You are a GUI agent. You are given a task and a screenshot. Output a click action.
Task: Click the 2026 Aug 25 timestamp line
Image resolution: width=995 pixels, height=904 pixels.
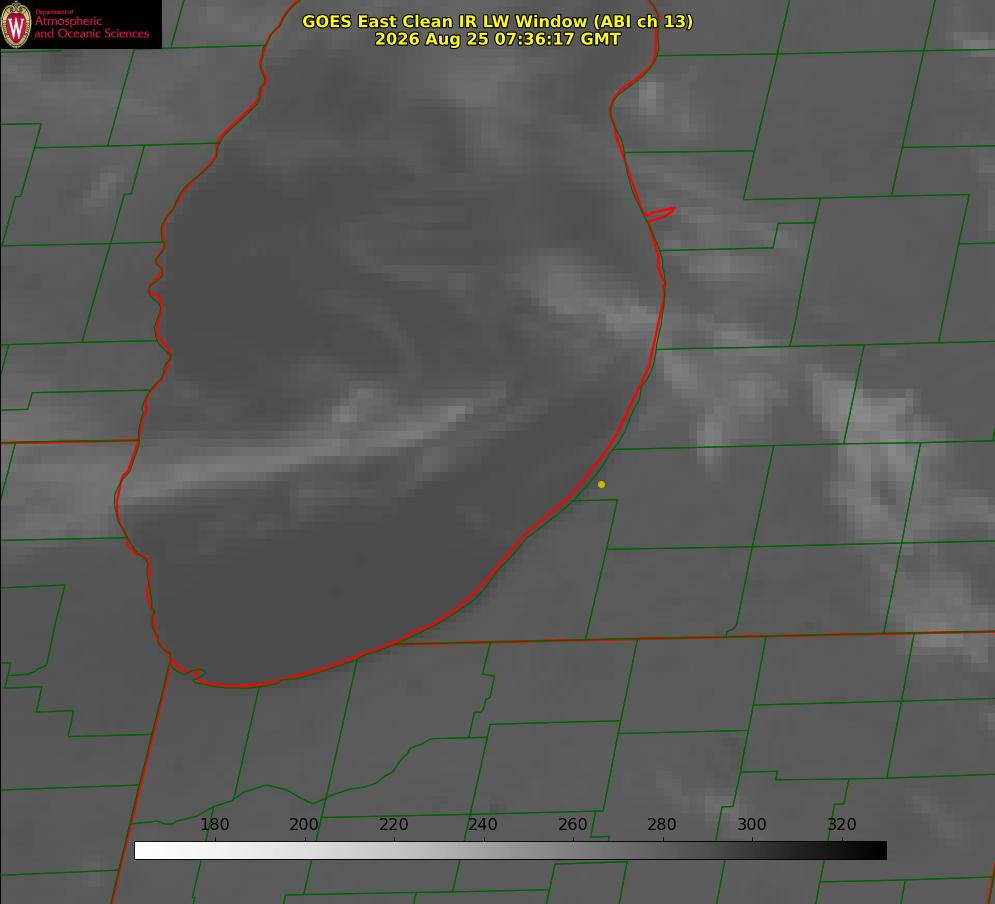[x=498, y=39]
